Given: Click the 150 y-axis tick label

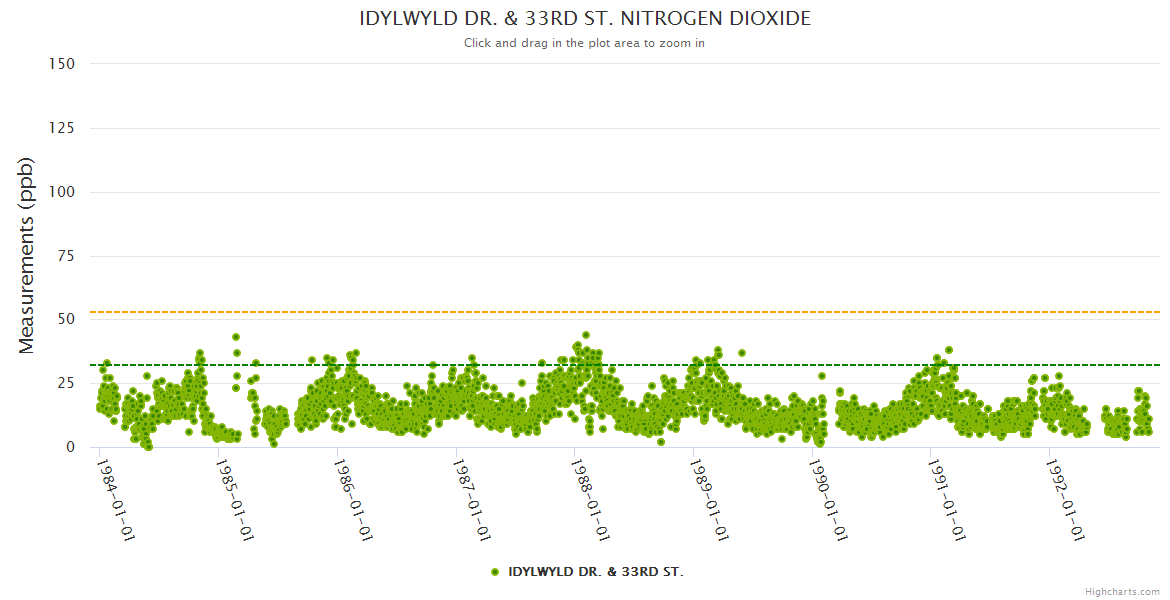Looking at the screenshot, I should (62, 64).
